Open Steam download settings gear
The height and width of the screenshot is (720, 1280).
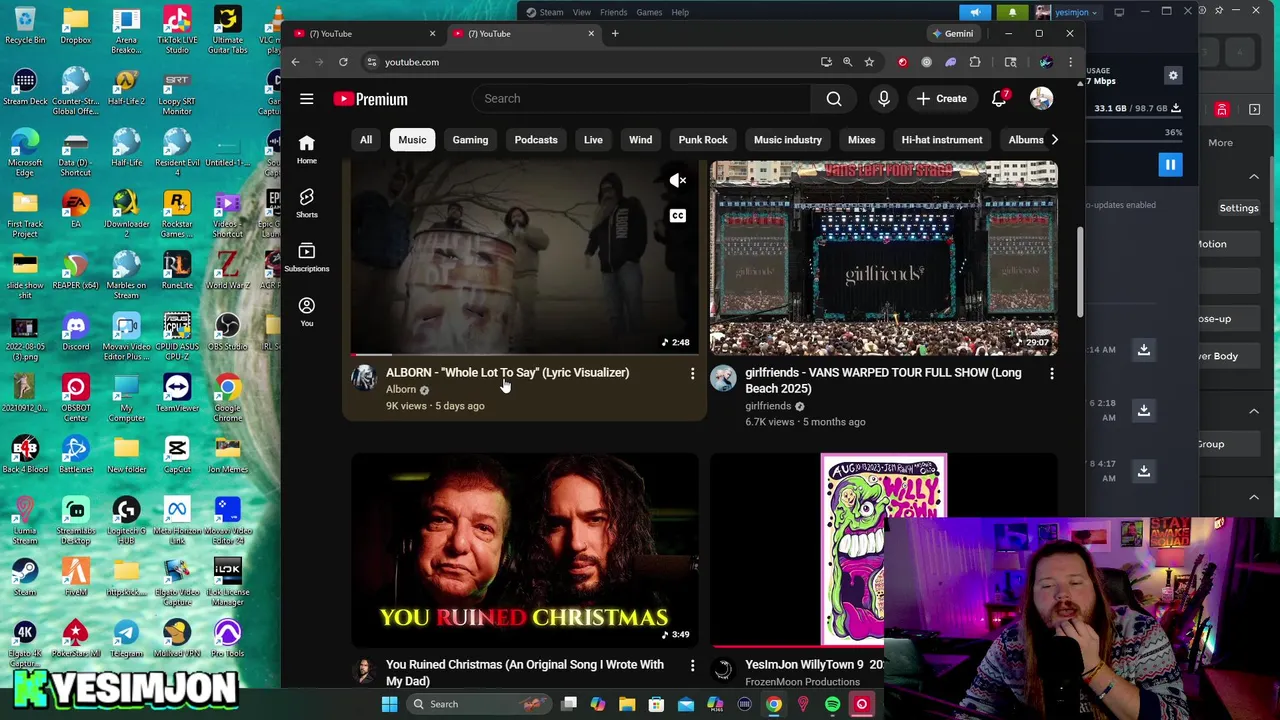pos(1173,75)
